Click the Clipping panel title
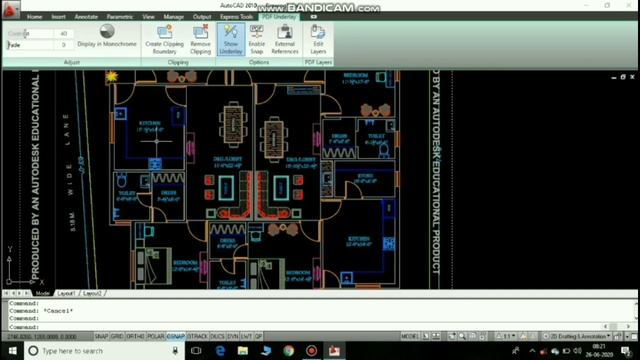Image resolution: width=640 pixels, height=360 pixels. click(x=178, y=62)
